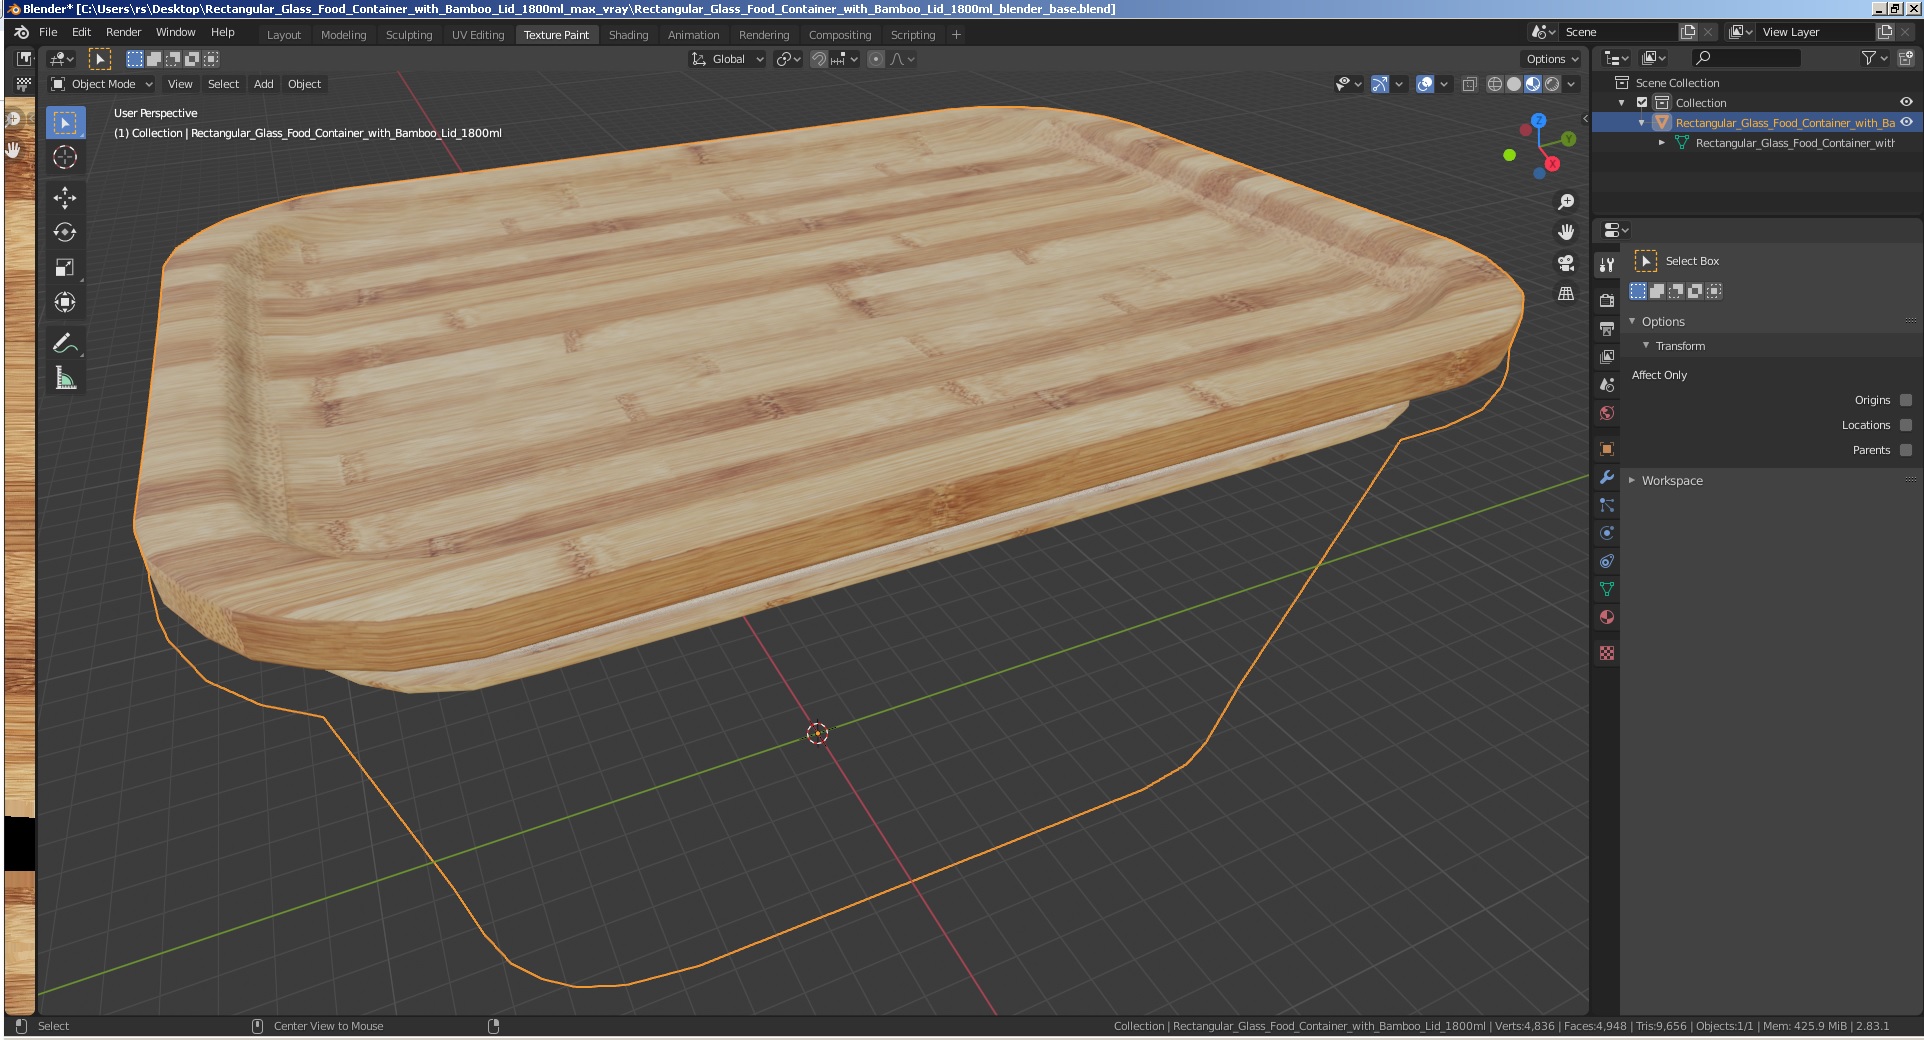Viewport: 1924px width, 1040px height.
Task: Open Active Tool and Workspace settings tab
Action: (x=1607, y=265)
